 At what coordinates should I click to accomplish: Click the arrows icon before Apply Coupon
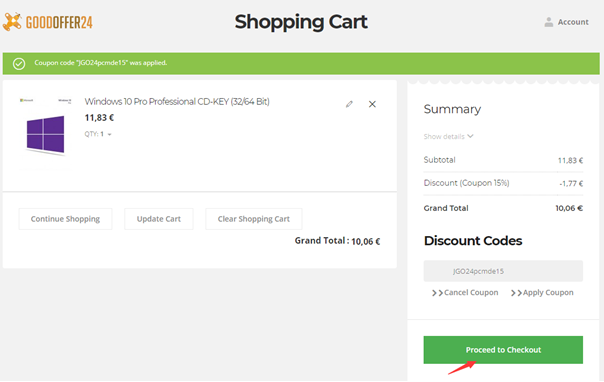point(516,293)
